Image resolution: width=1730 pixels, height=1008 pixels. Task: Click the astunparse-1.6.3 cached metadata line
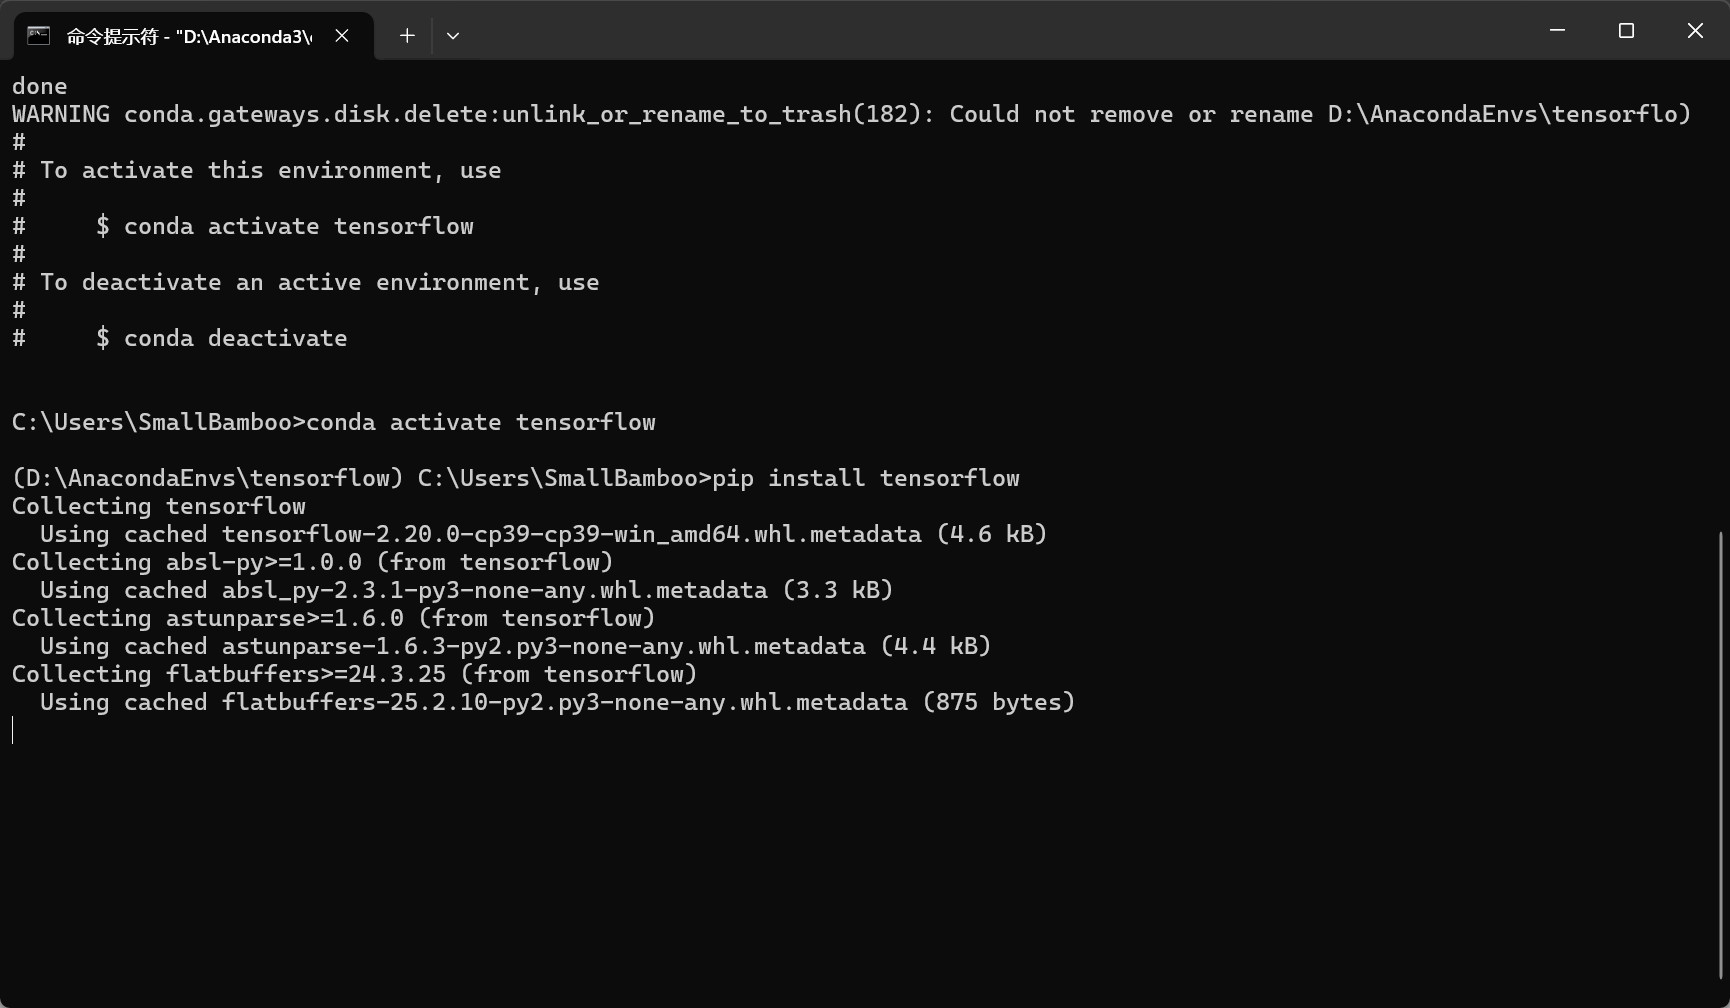[515, 646]
